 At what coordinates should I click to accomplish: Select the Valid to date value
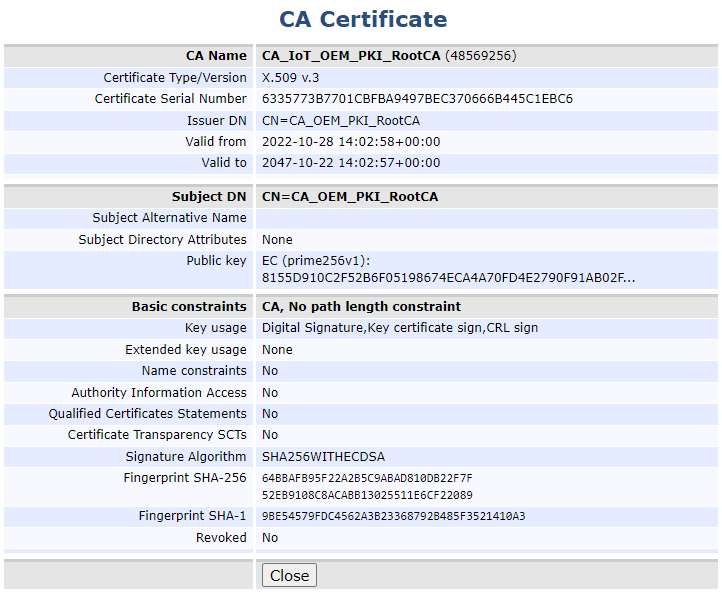click(x=350, y=163)
